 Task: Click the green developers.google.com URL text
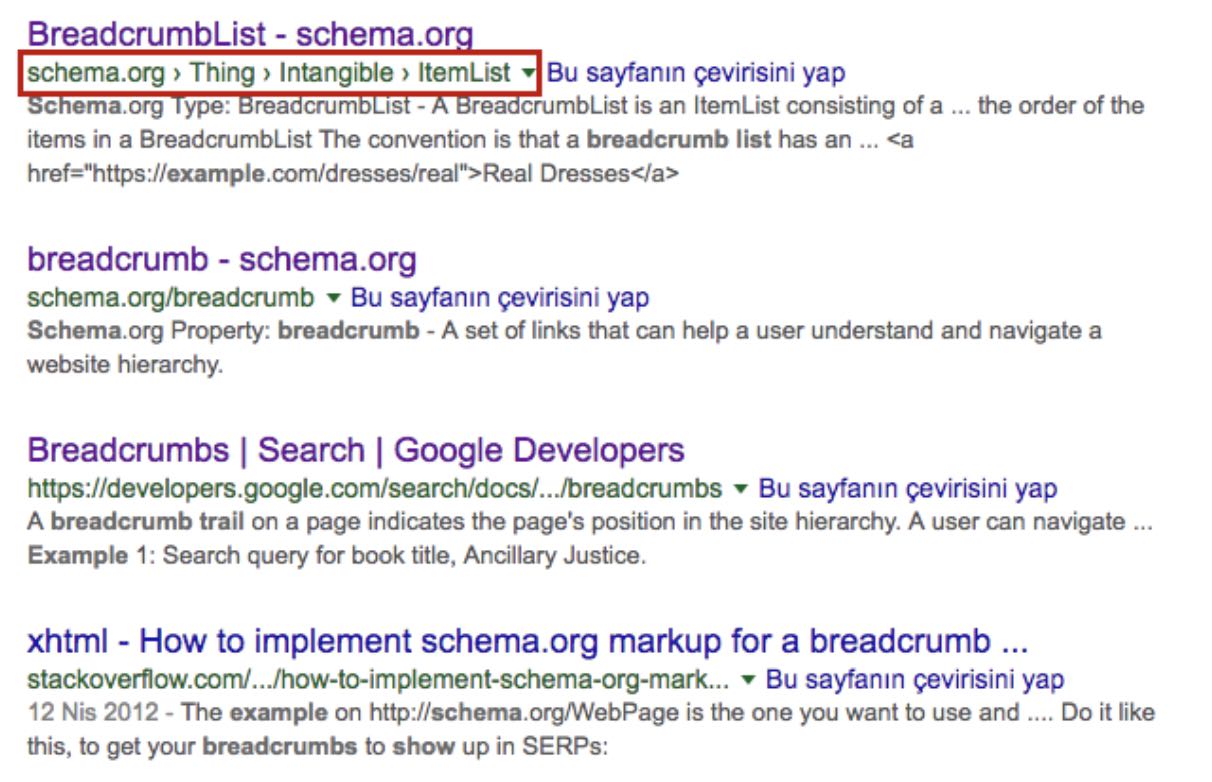374,489
